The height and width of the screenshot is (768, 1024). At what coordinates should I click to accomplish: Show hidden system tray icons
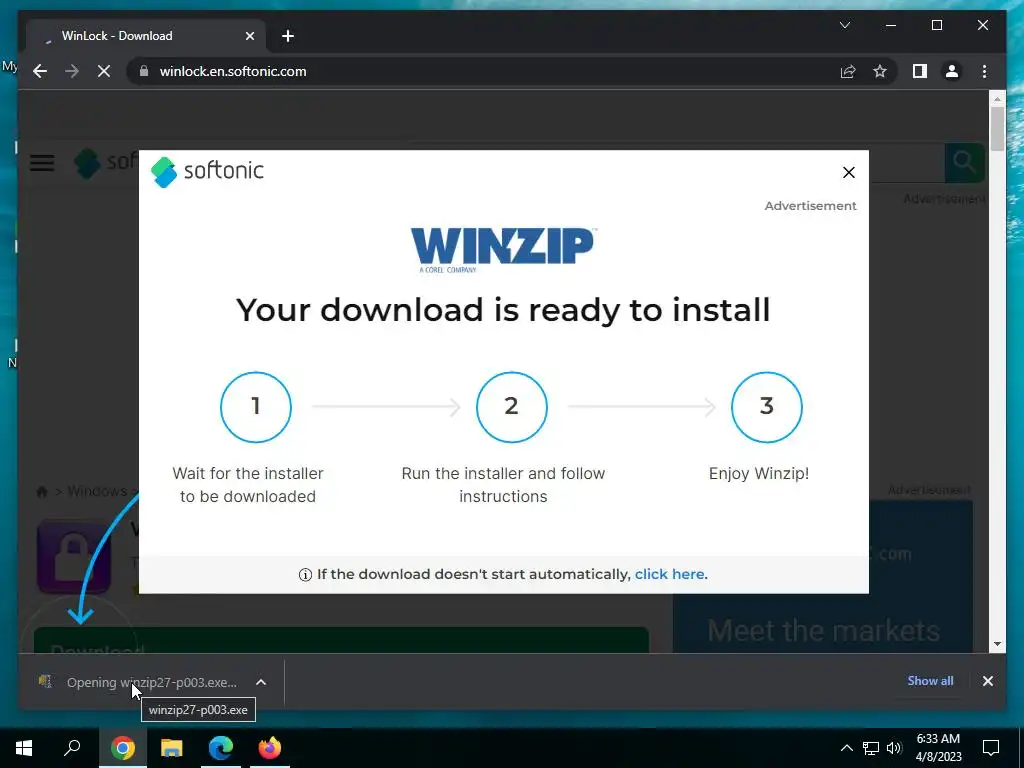[x=846, y=748]
